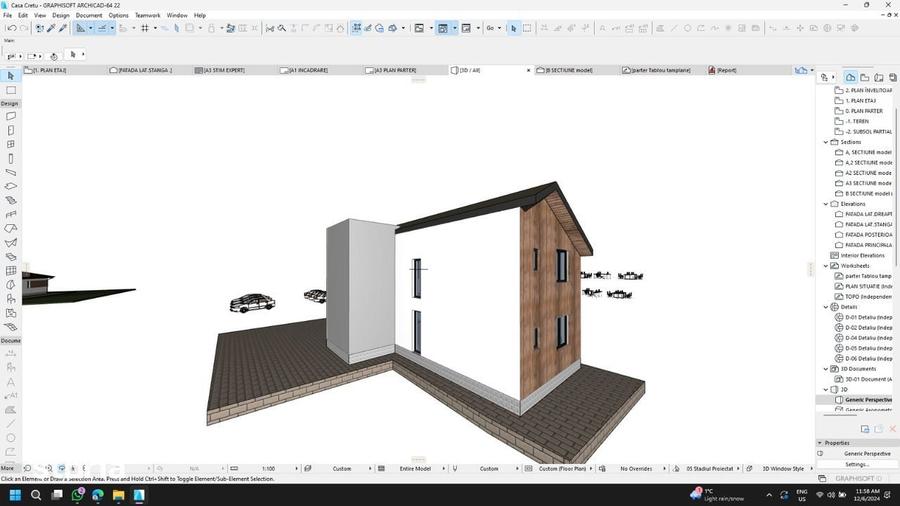Select the Arrow tool in the toolbox
The width and height of the screenshot is (900, 506).
(11, 76)
